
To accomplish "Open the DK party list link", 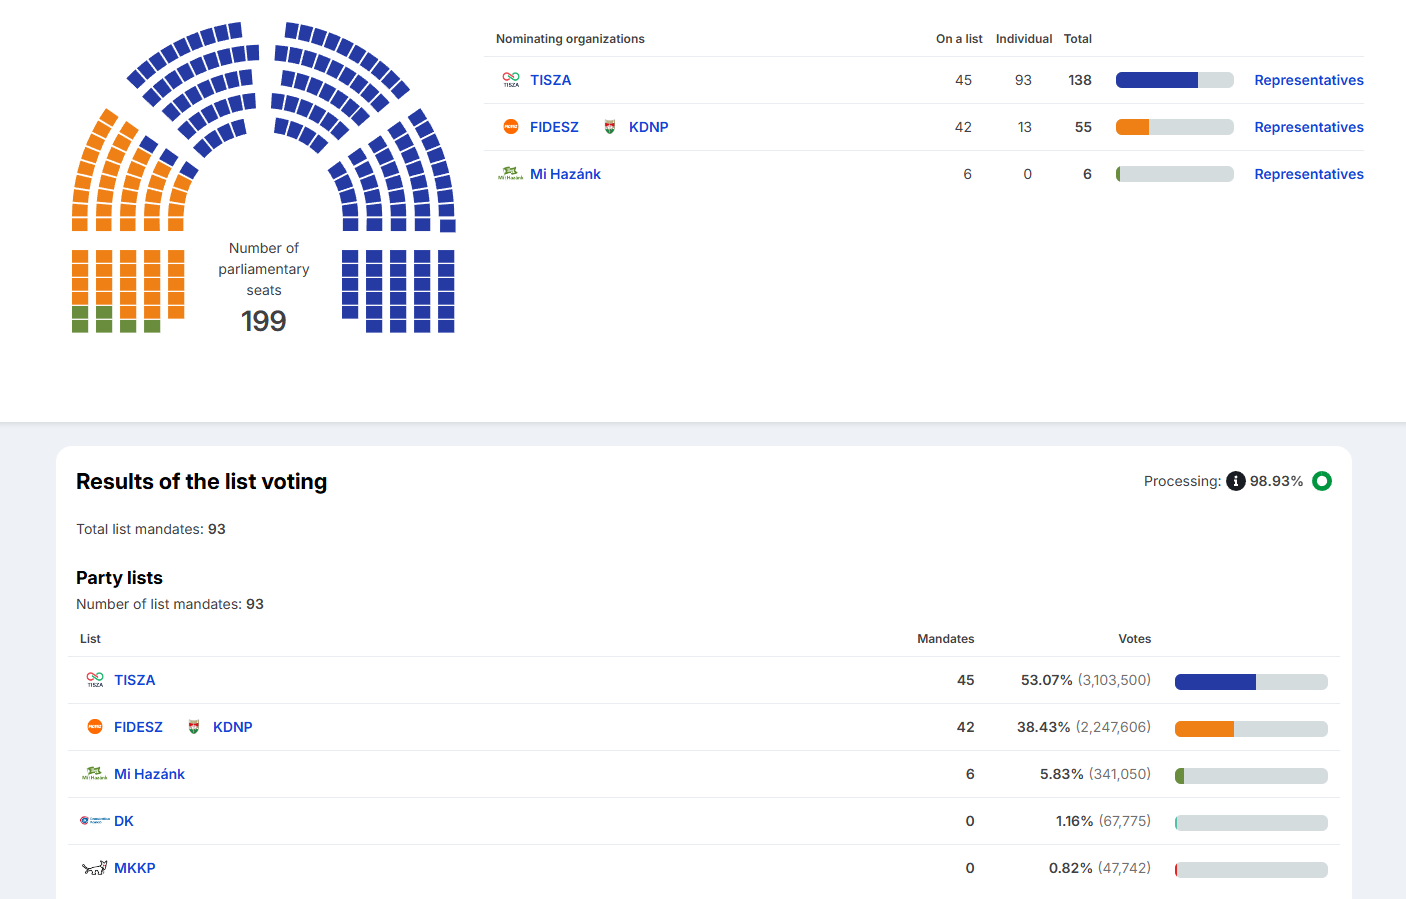I will pos(124,821).
